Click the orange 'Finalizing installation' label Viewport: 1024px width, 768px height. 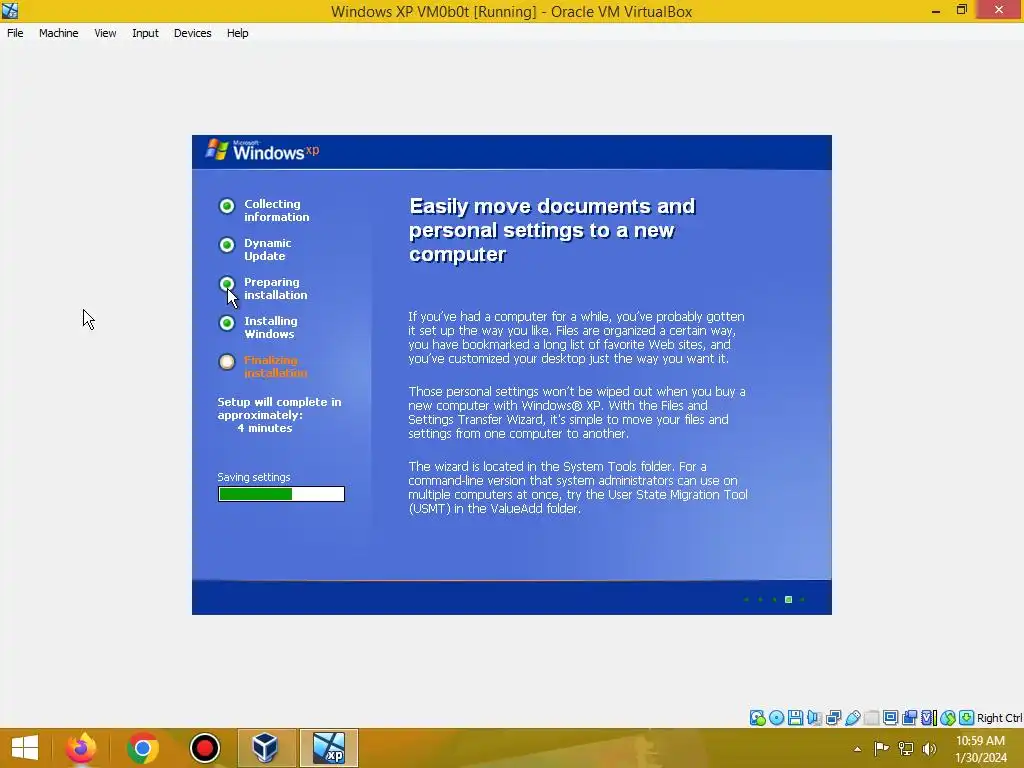click(x=276, y=366)
